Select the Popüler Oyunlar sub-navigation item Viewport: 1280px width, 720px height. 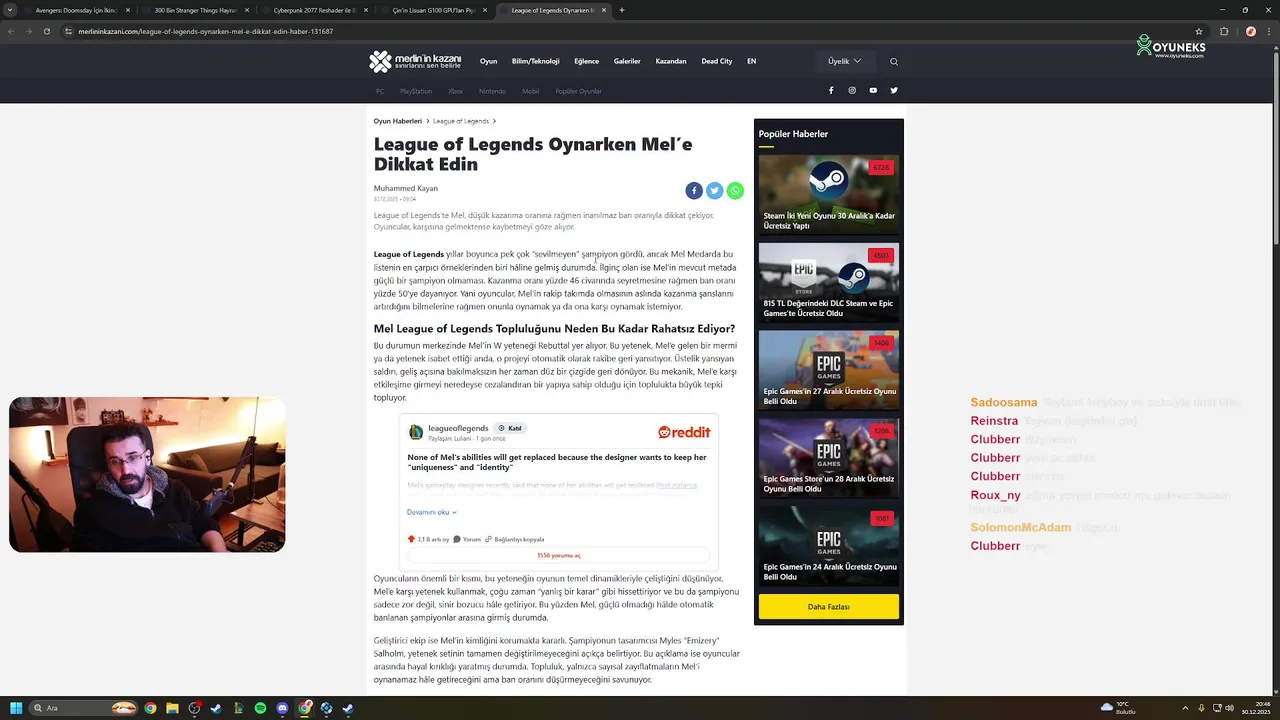[x=579, y=91]
